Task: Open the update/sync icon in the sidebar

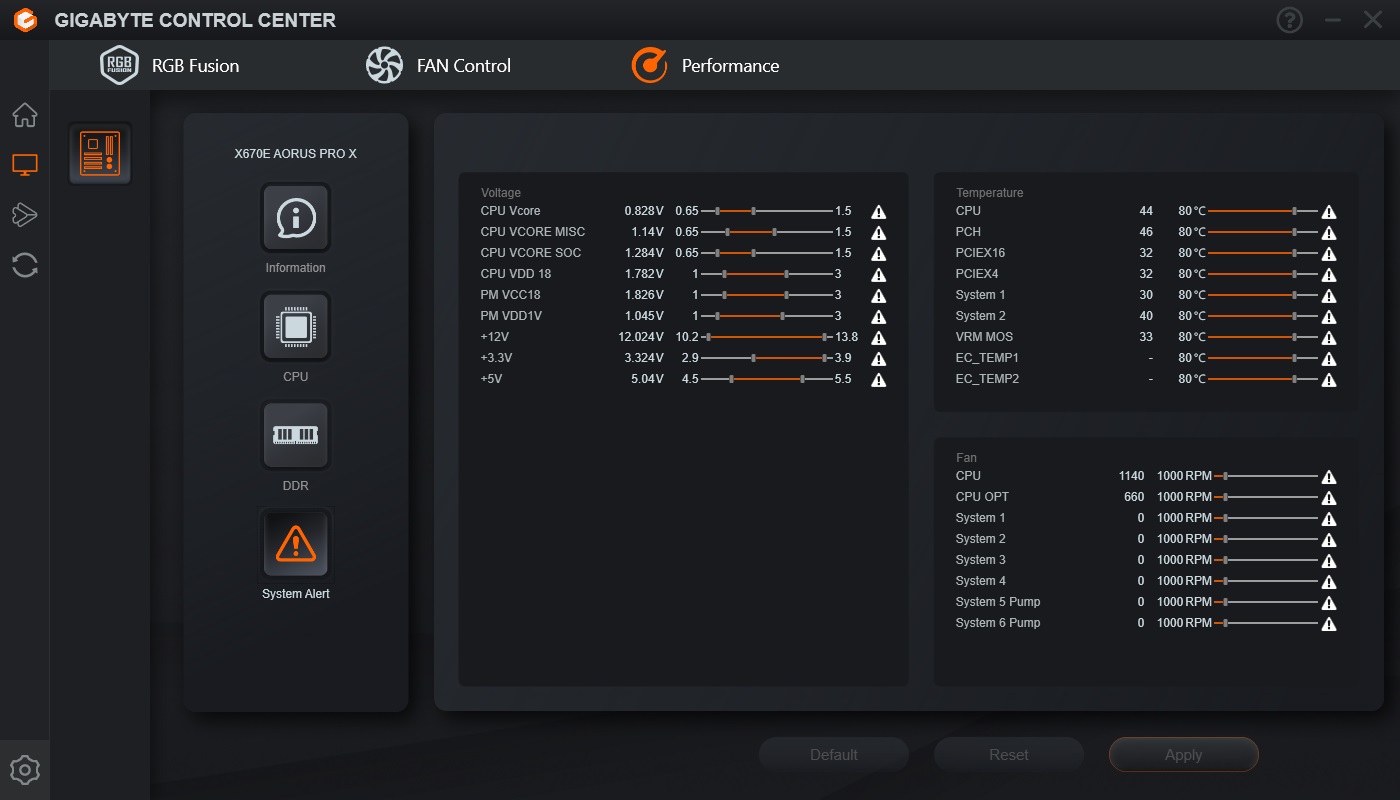Action: tap(25, 265)
